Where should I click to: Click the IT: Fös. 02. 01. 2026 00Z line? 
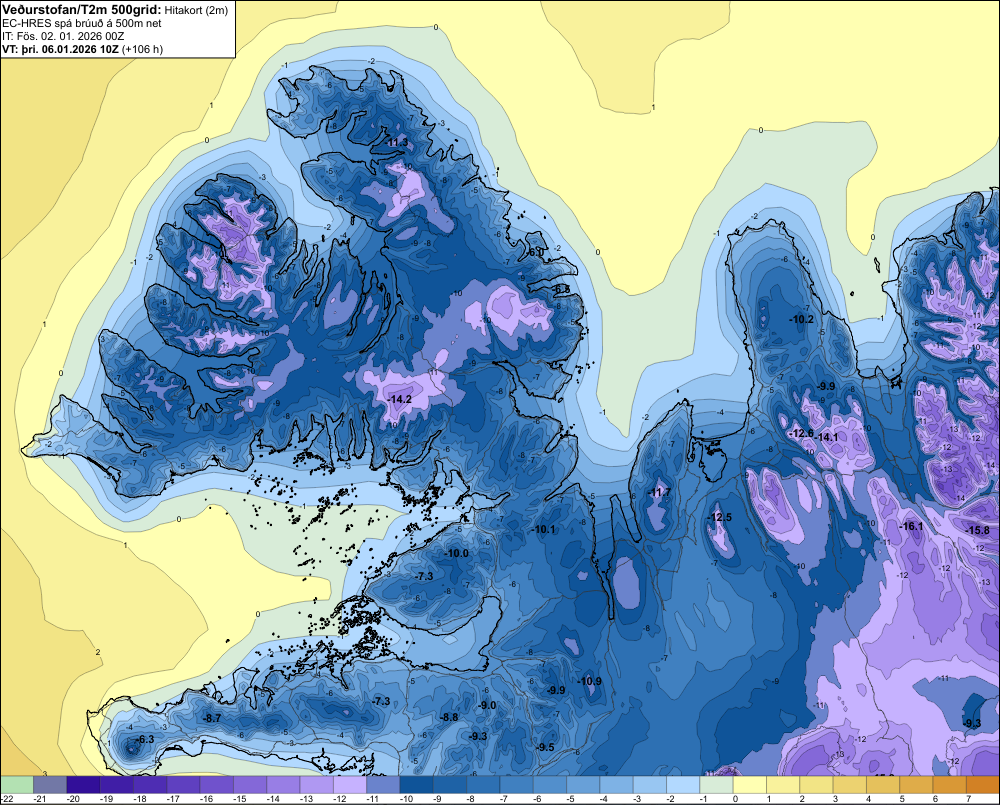[x=63, y=36]
